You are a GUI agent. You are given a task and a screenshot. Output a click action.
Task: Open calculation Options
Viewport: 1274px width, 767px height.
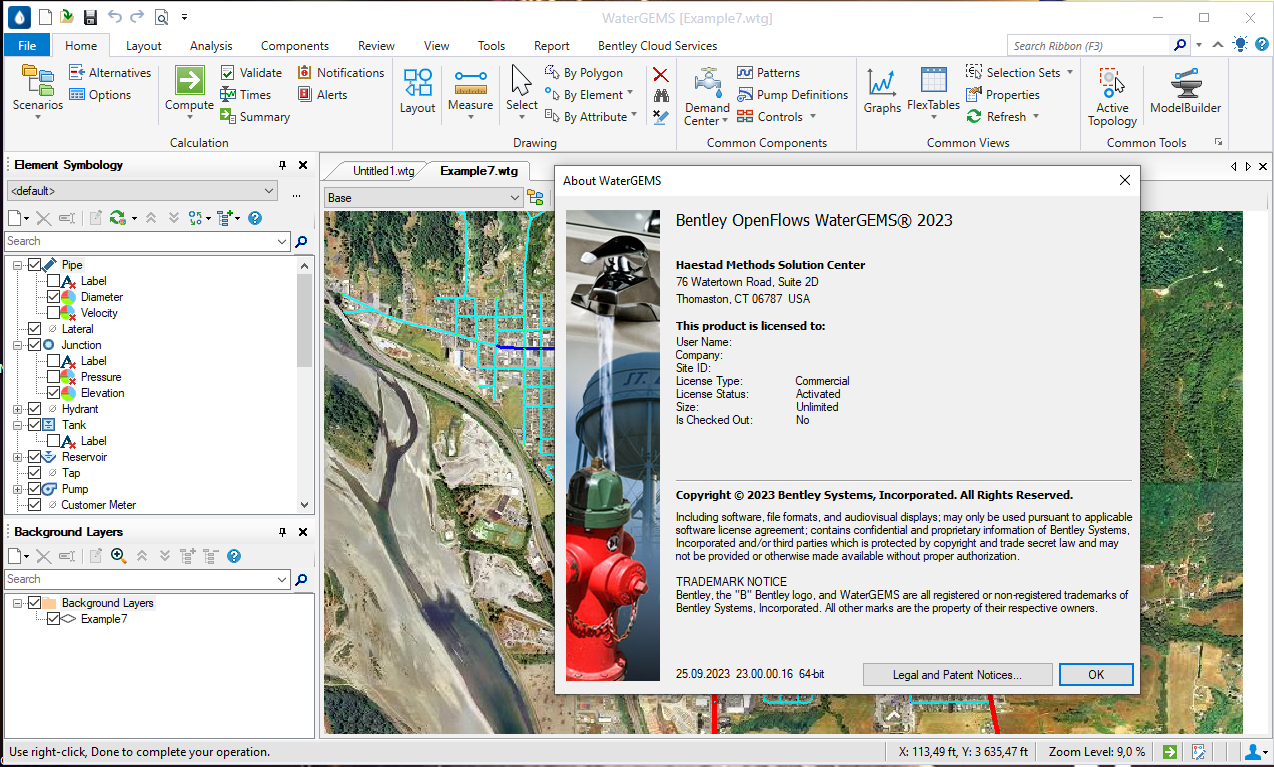(x=100, y=95)
